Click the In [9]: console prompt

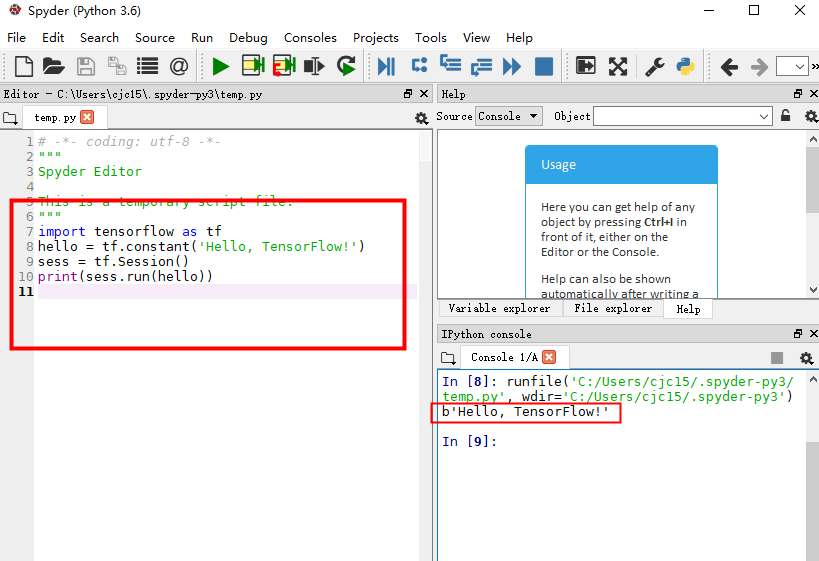(469, 441)
